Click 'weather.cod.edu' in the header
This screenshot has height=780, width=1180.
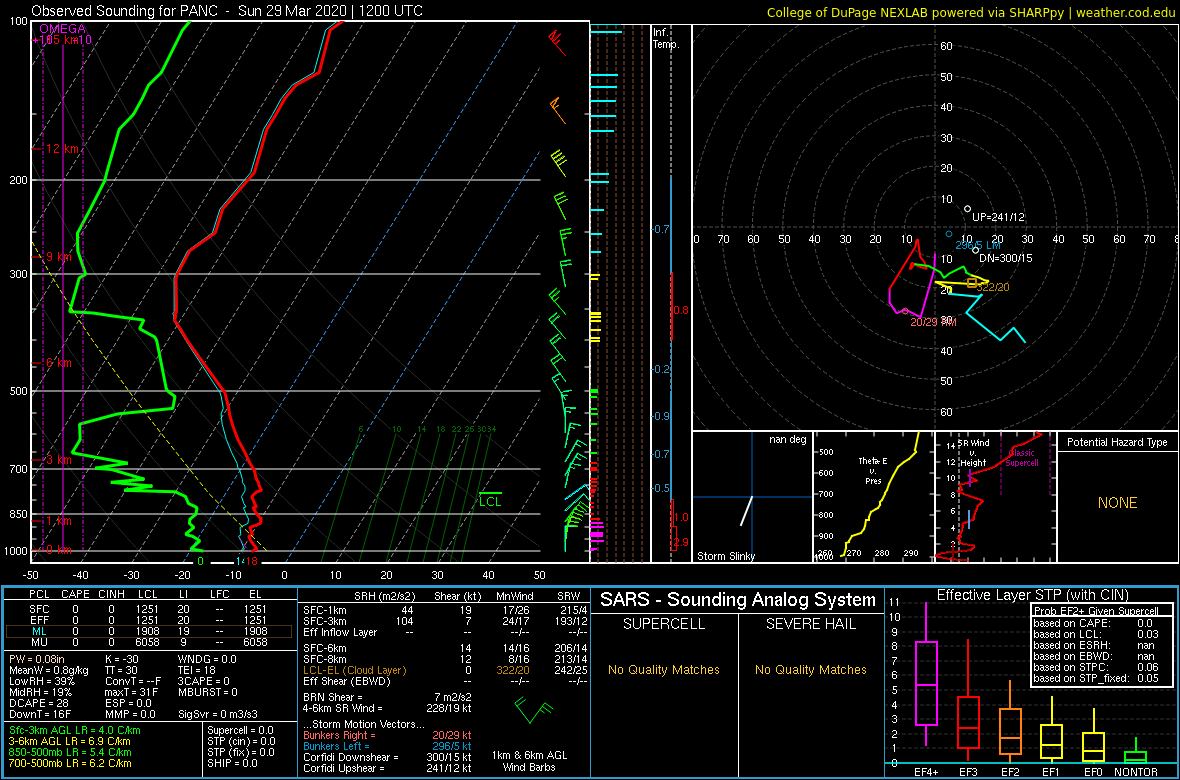(x=1128, y=12)
